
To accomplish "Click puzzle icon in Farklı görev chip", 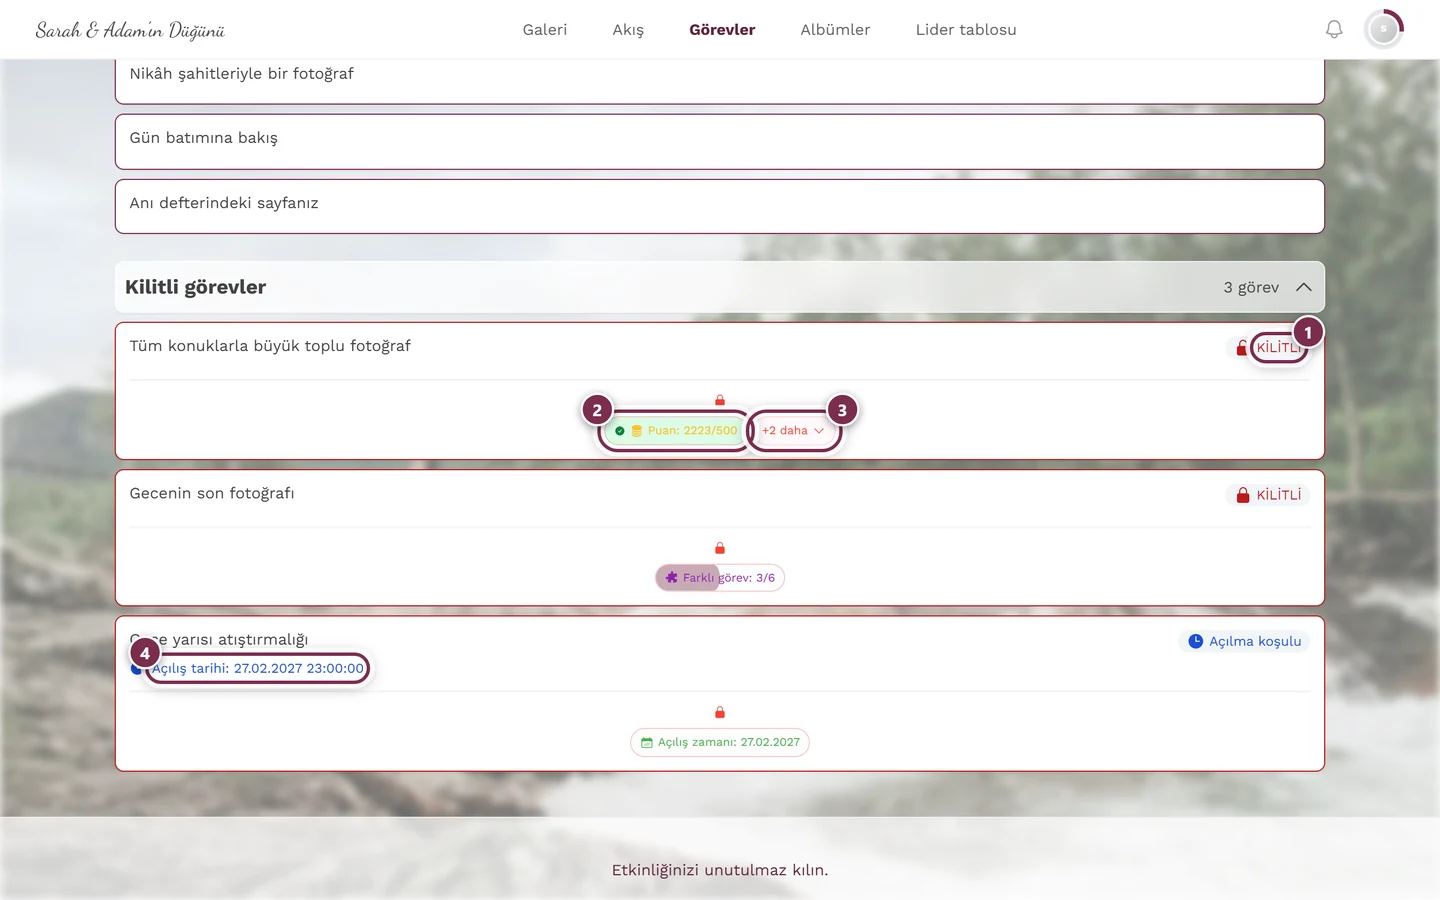I will 672,578.
